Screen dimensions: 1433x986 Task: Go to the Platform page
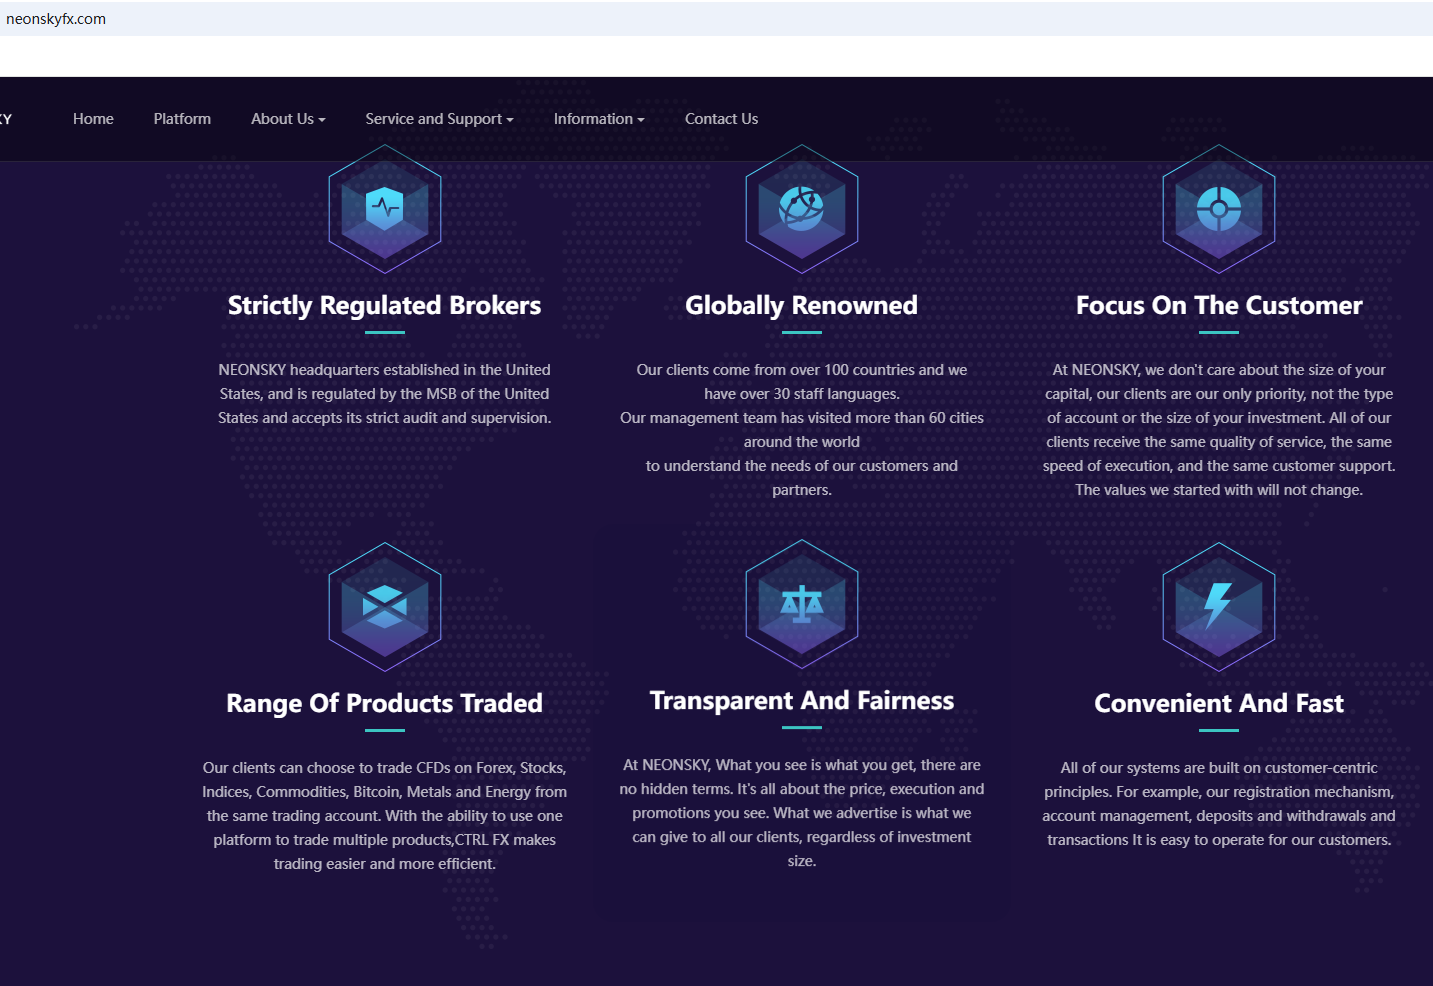(182, 119)
